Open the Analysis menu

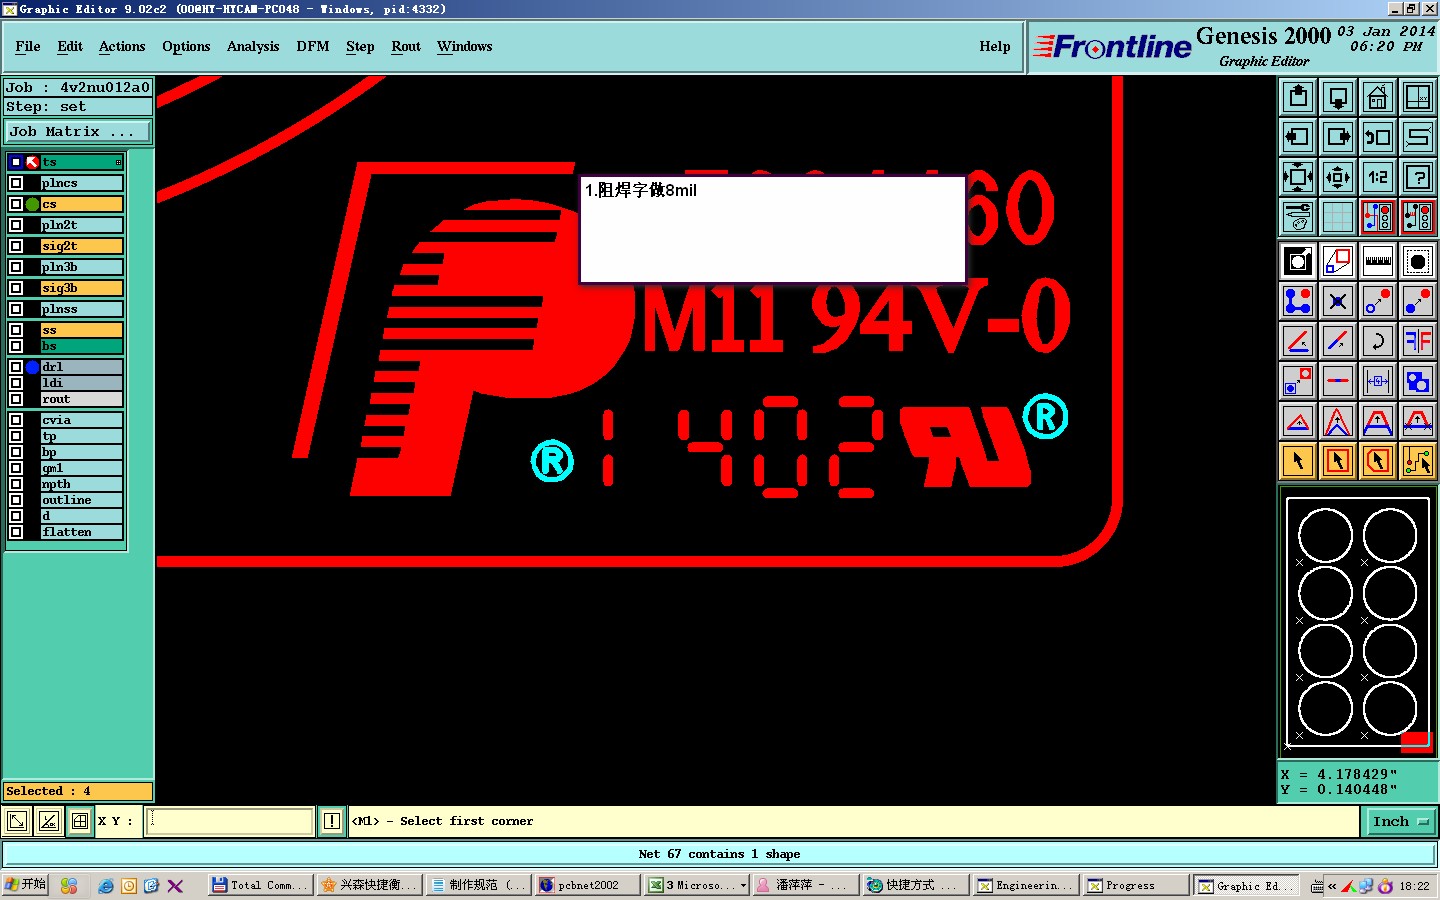tap(253, 47)
